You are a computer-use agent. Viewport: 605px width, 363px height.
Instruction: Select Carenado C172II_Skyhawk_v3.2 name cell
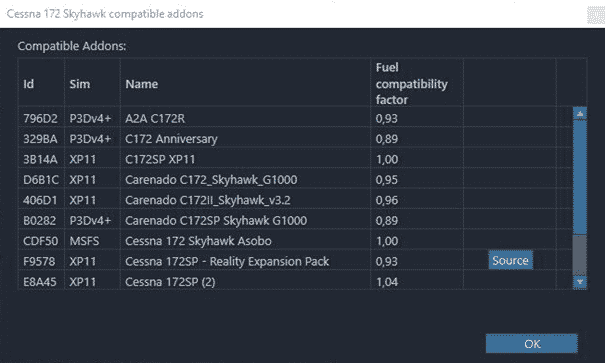point(208,200)
